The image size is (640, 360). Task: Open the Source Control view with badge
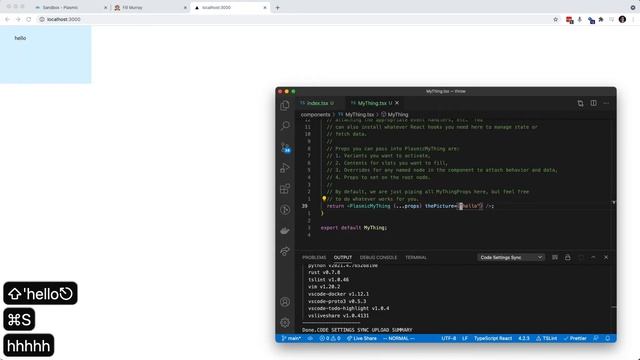tap(285, 147)
